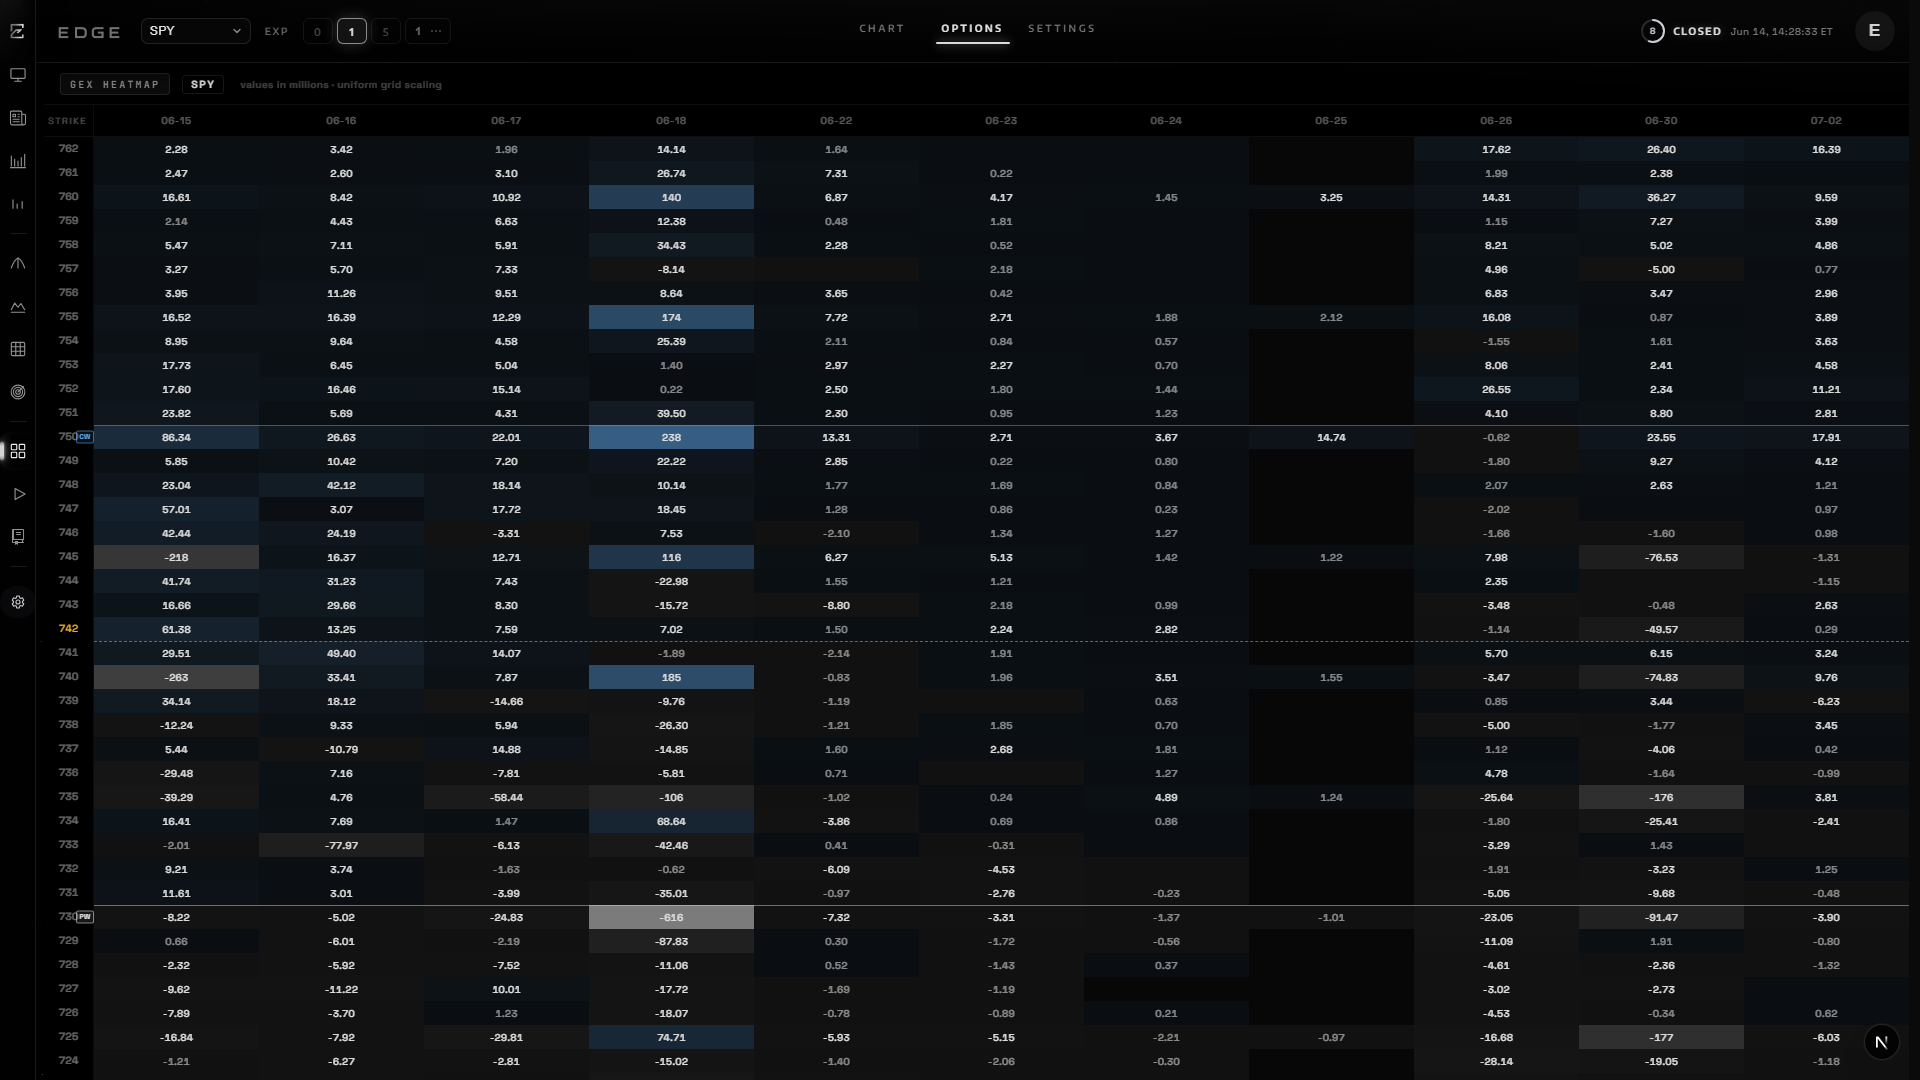This screenshot has width=1920, height=1080.
Task: Click the circular market status indicator icon
Action: coord(1653,31)
